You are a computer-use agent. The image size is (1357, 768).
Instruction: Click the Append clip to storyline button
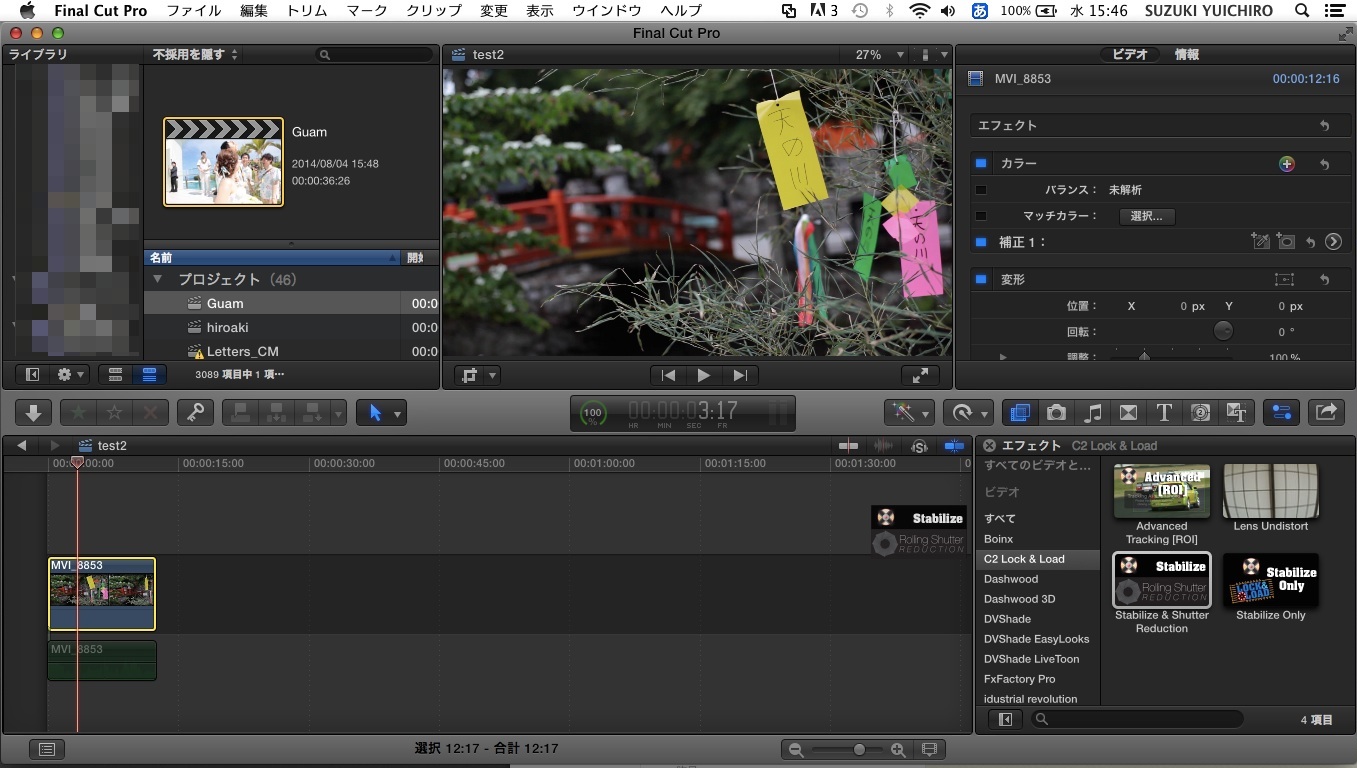click(311, 412)
